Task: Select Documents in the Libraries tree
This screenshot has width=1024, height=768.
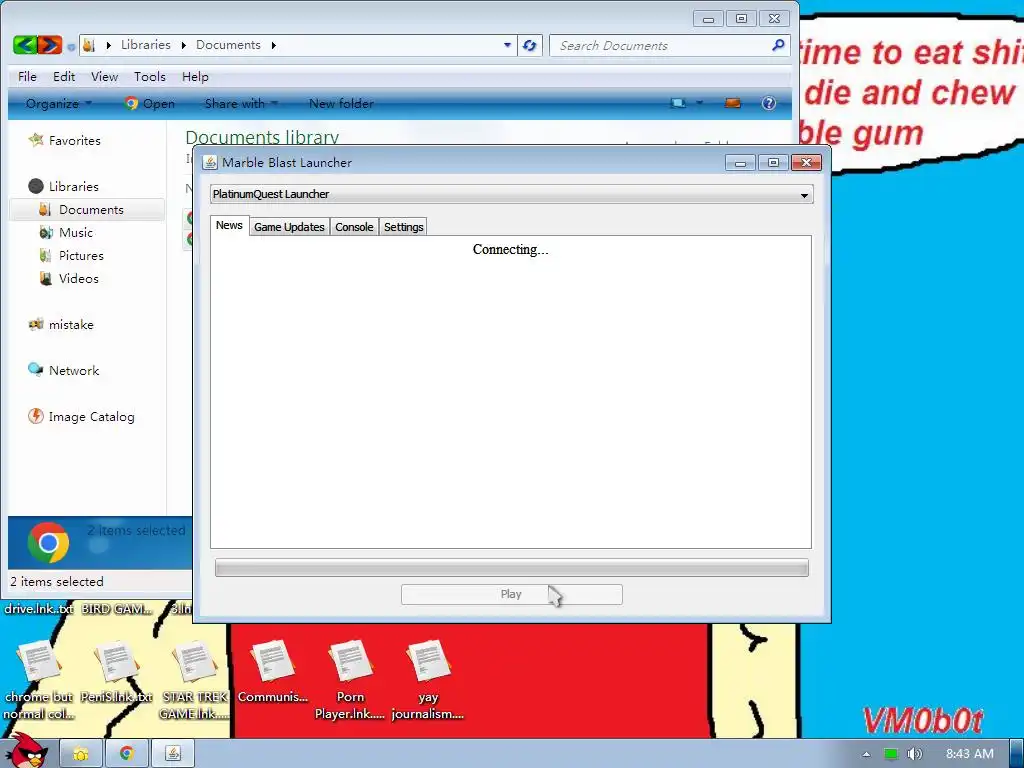Action: pos(88,209)
